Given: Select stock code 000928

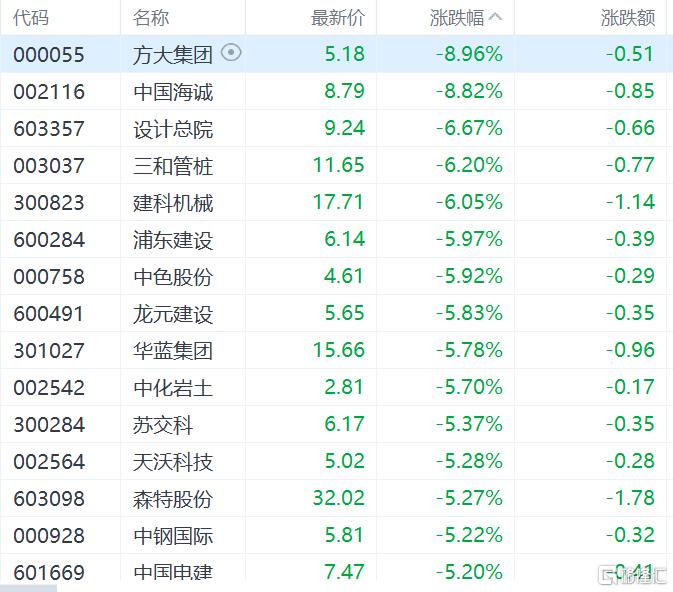Looking at the screenshot, I should pos(49,536).
